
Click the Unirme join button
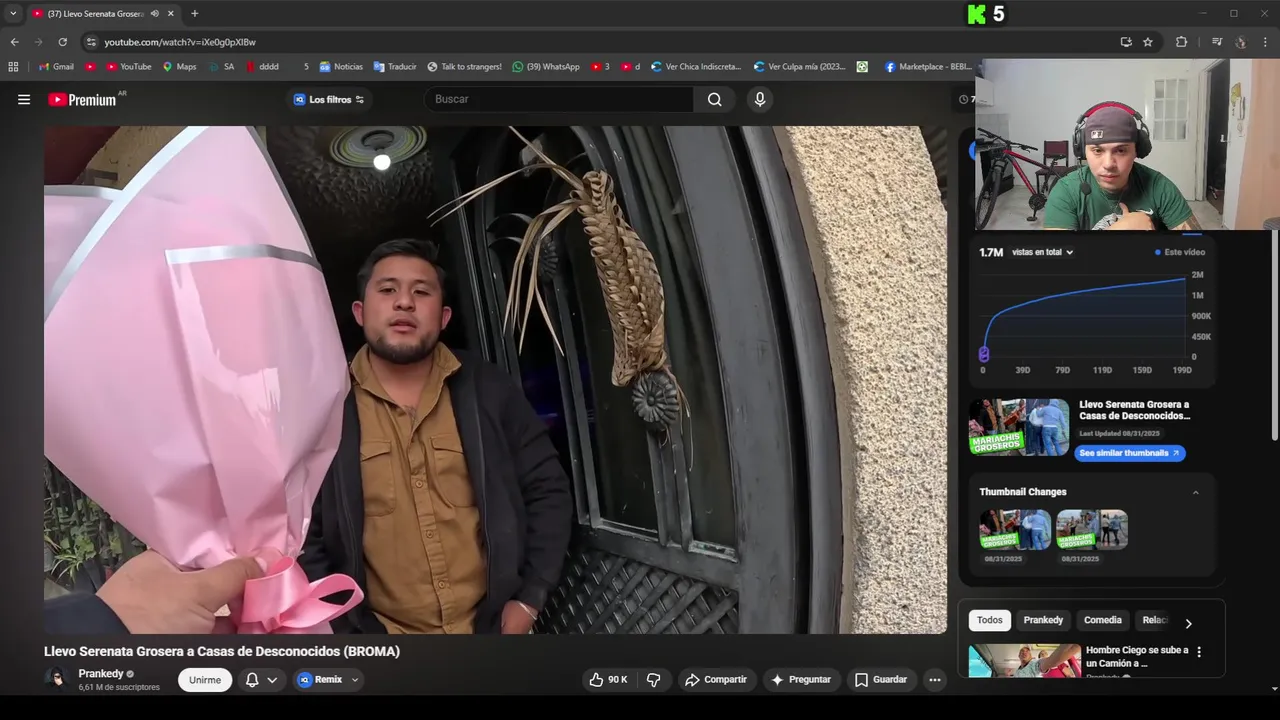205,680
